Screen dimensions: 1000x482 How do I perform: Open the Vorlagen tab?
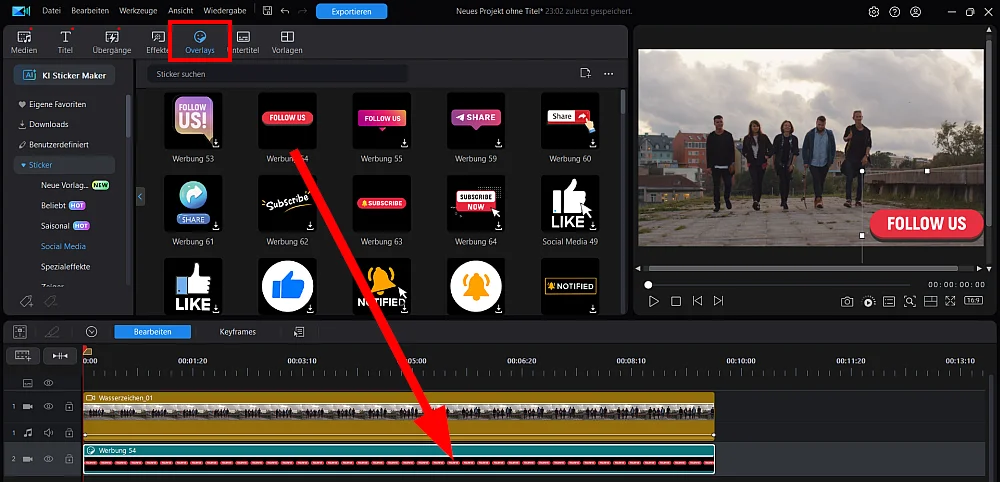pyautogui.click(x=287, y=42)
